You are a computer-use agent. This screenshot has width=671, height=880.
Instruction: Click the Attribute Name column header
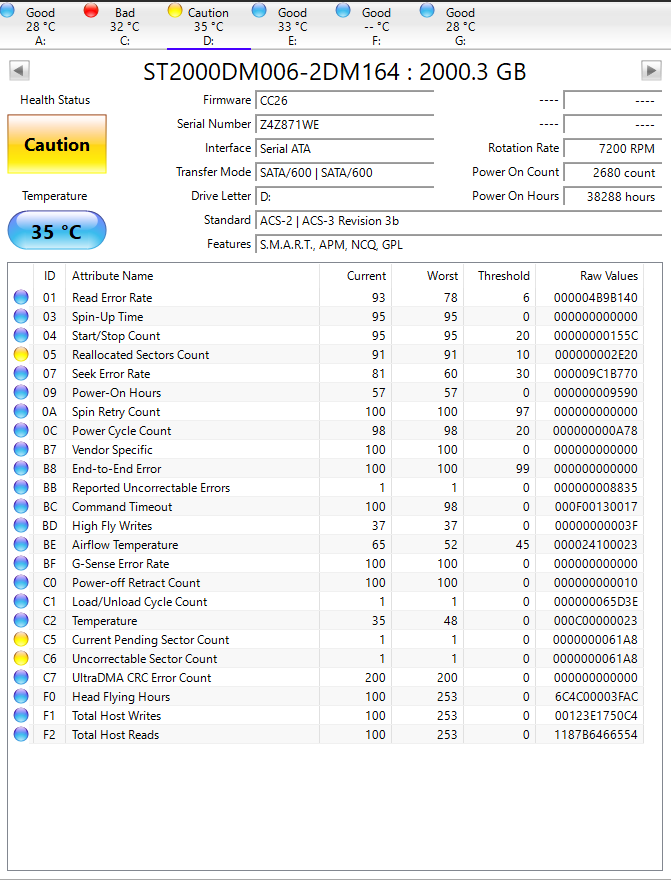pyautogui.click(x=192, y=276)
